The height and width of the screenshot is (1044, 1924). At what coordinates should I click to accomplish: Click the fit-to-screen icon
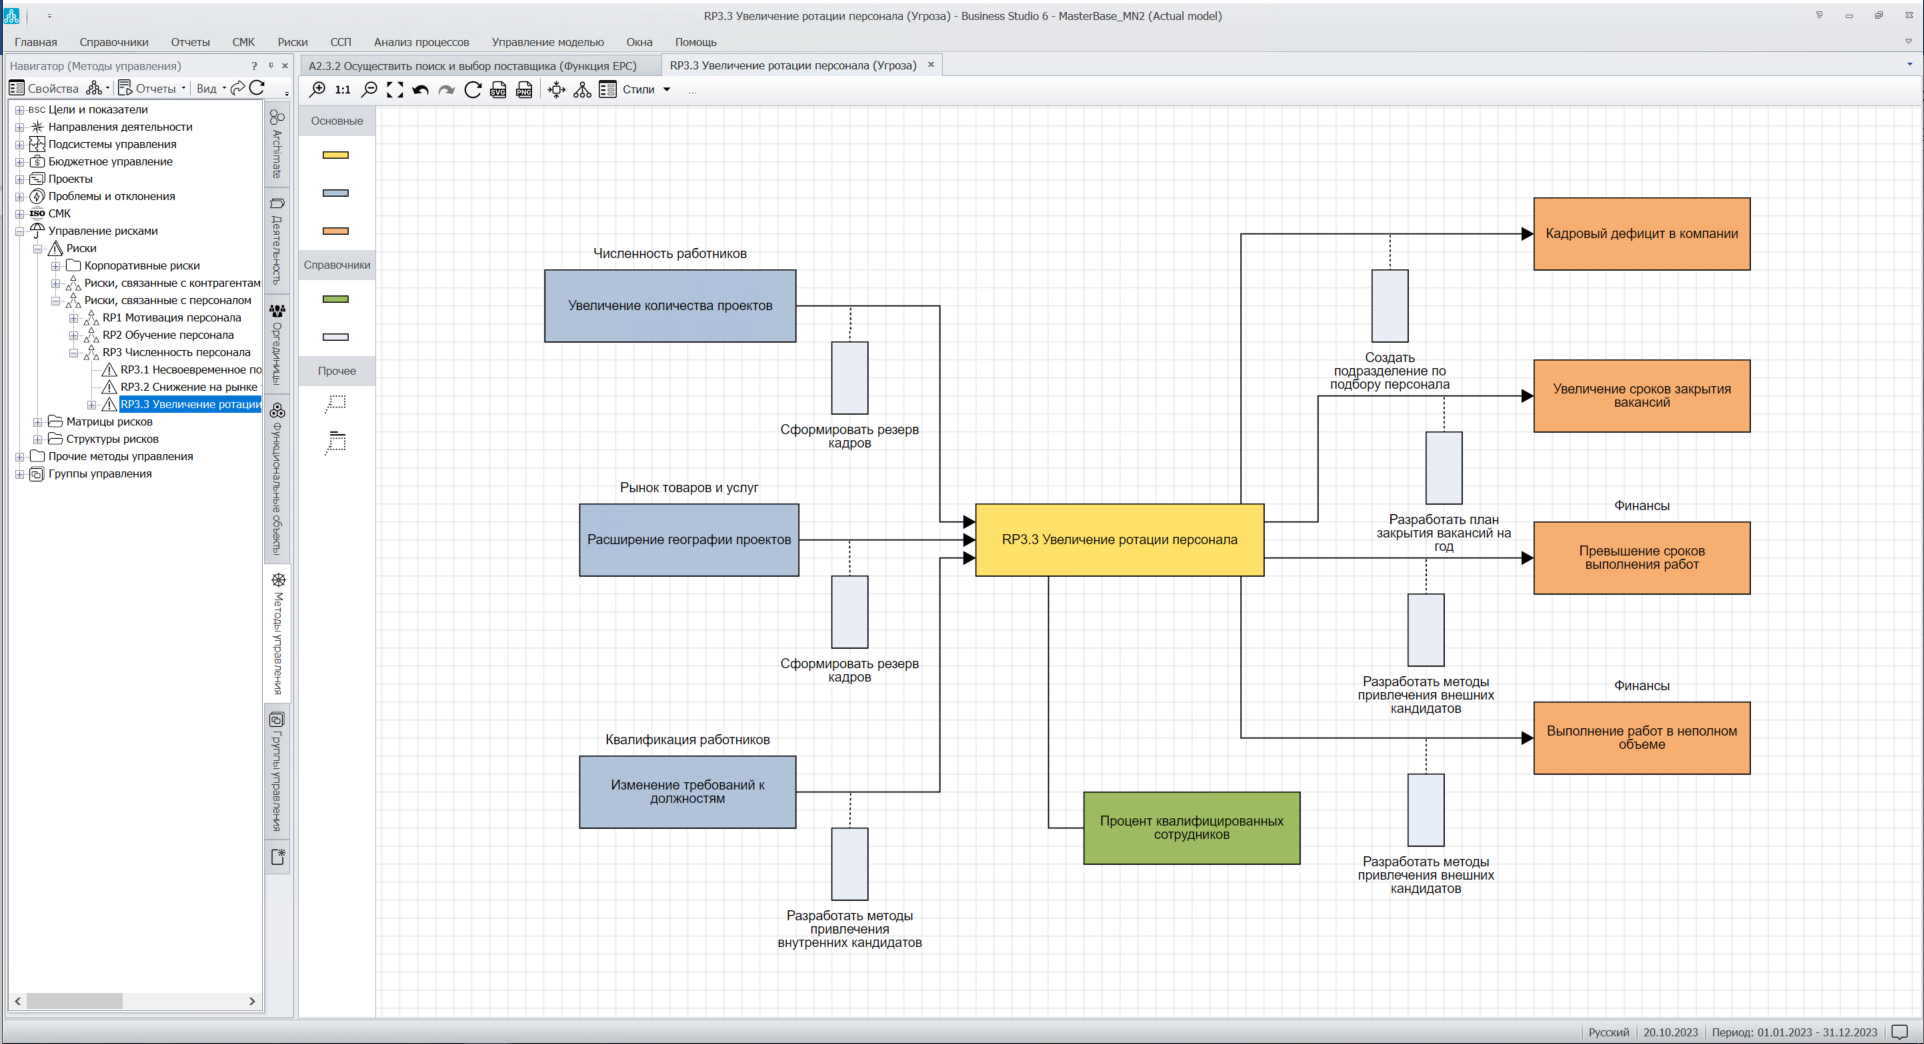pos(395,90)
